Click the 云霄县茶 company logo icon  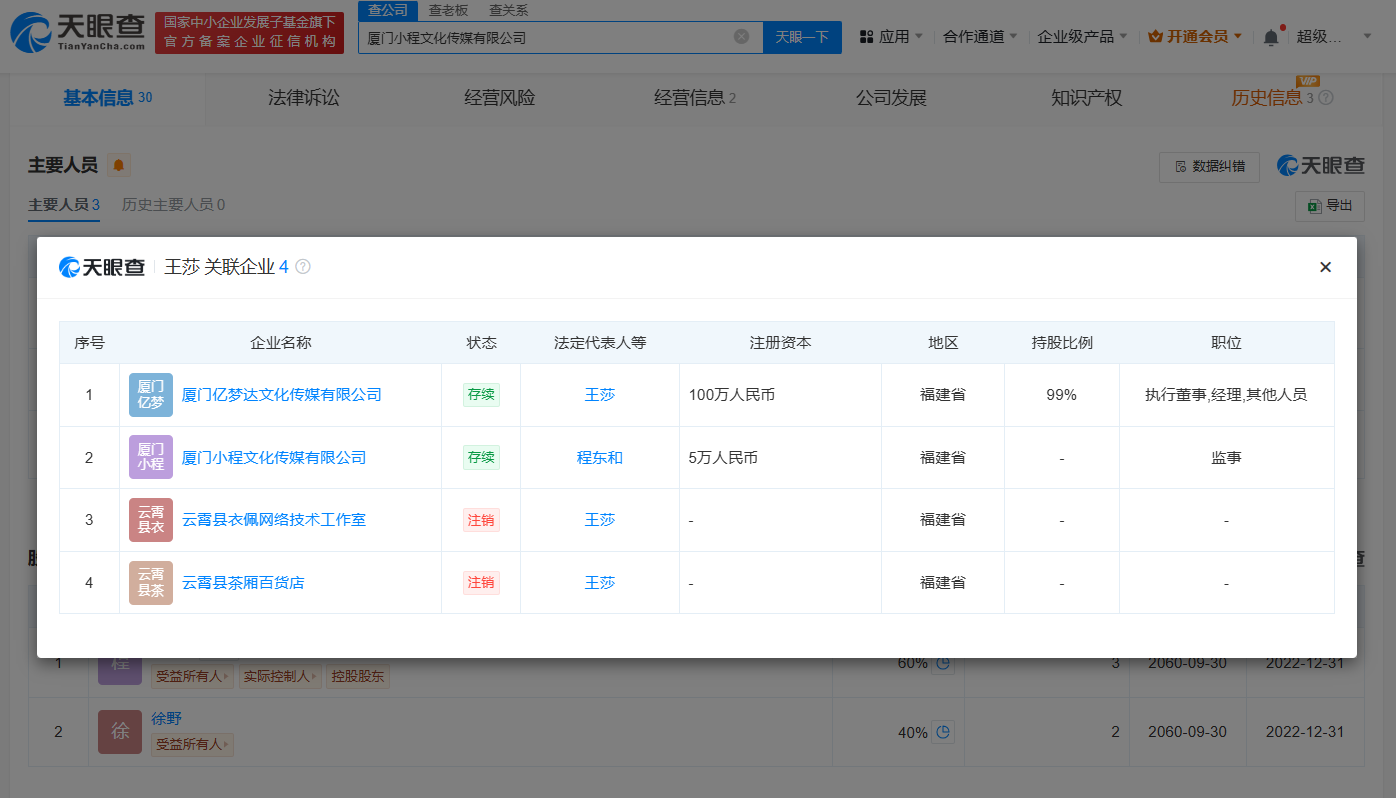click(150, 582)
